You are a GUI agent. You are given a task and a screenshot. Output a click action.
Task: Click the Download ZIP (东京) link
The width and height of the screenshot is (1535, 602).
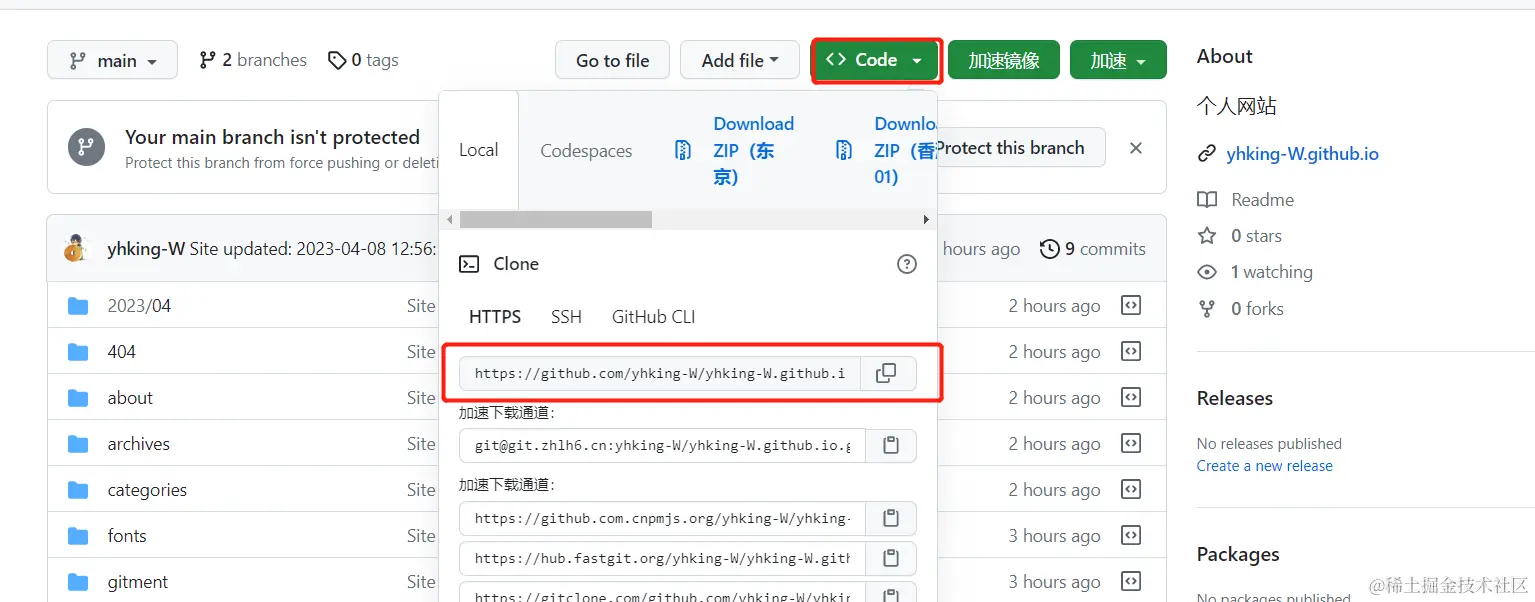pyautogui.click(x=753, y=150)
